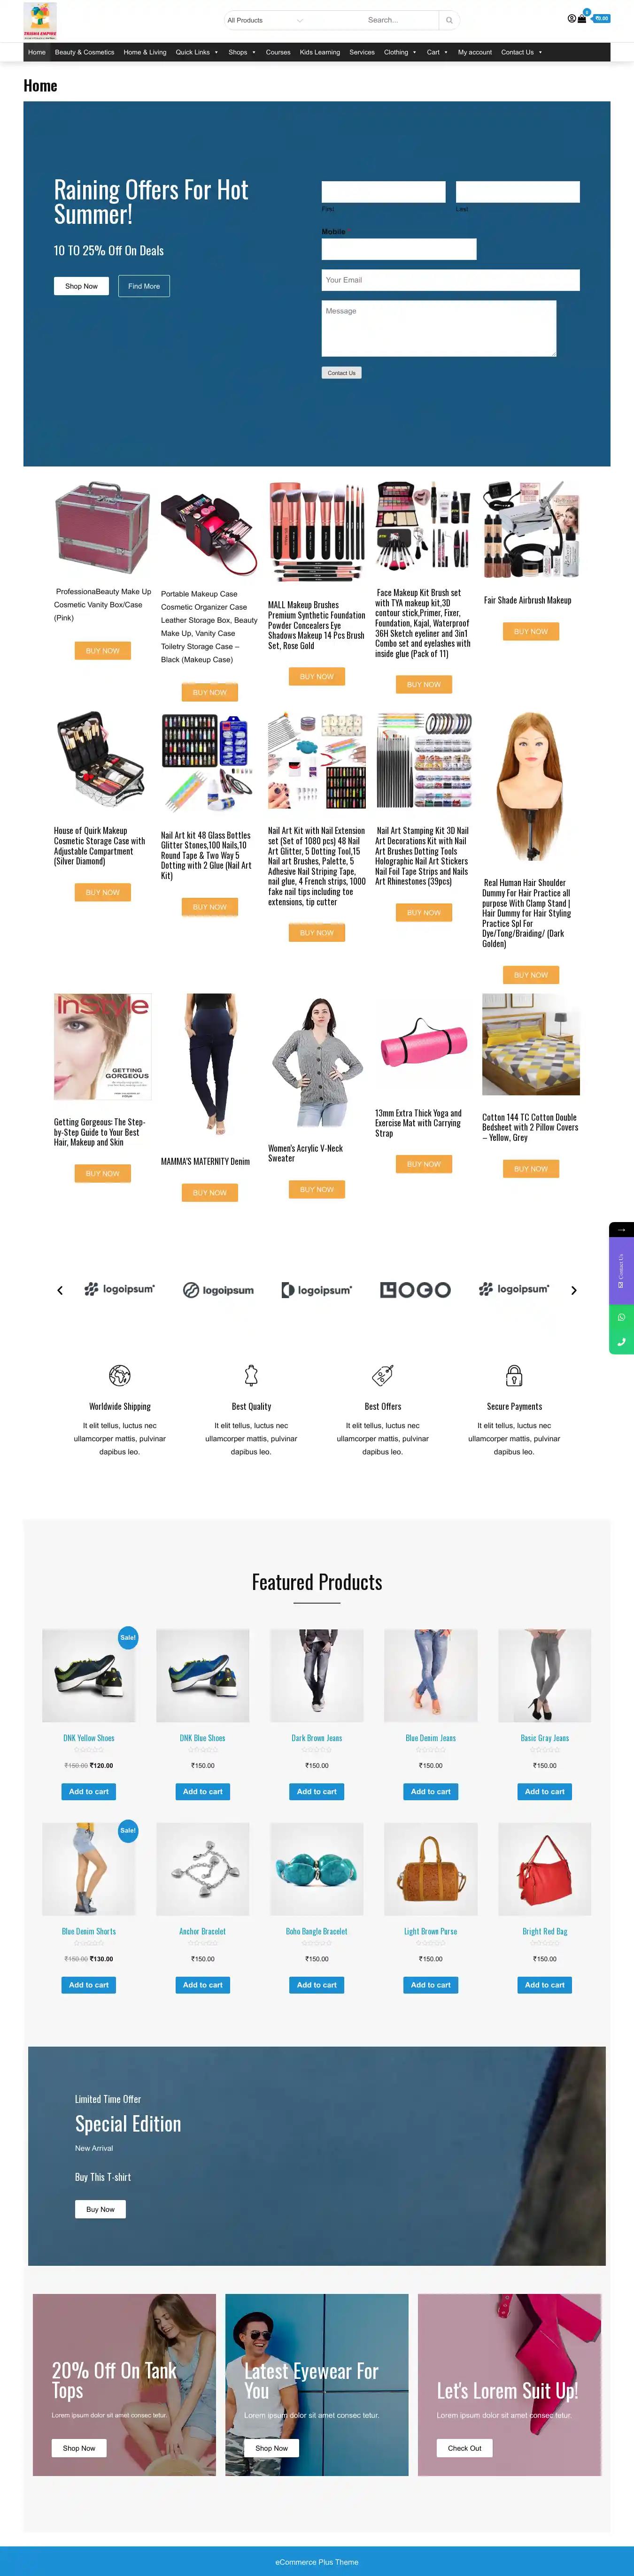The width and height of the screenshot is (634, 2576).
Task: Click the phone call icon in side panel
Action: pos(621,1342)
